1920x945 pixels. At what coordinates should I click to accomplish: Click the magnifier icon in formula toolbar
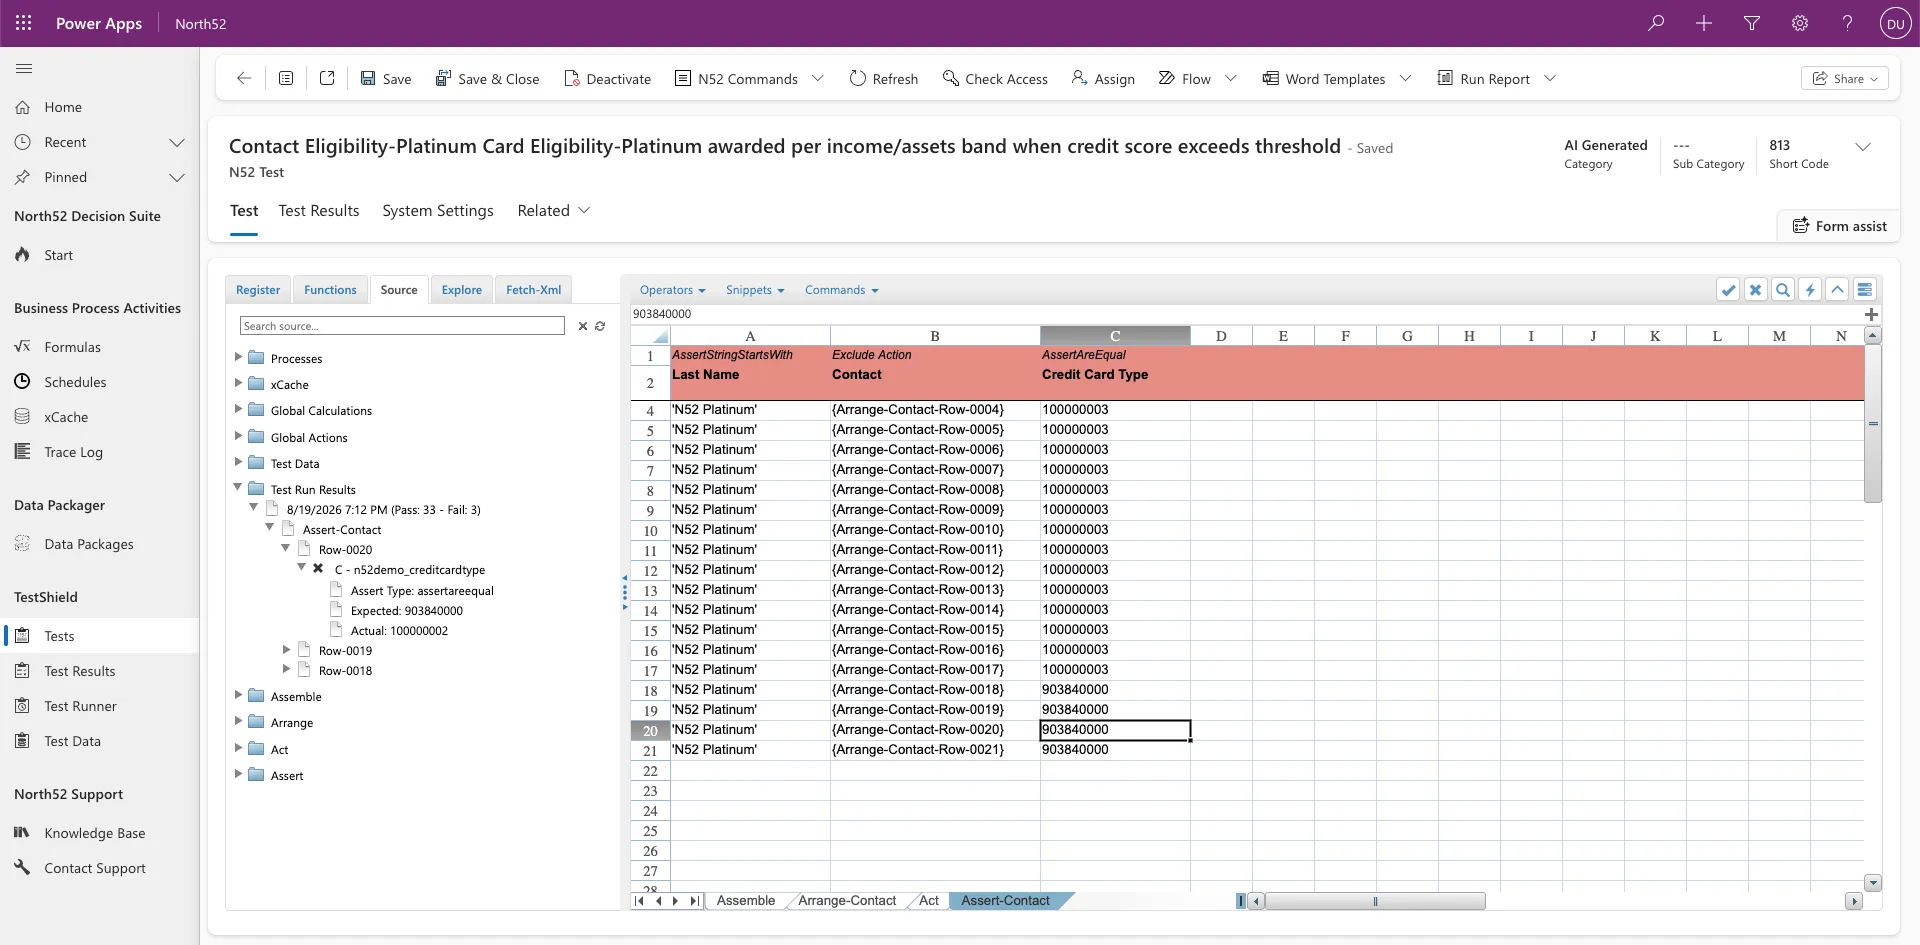tap(1782, 290)
